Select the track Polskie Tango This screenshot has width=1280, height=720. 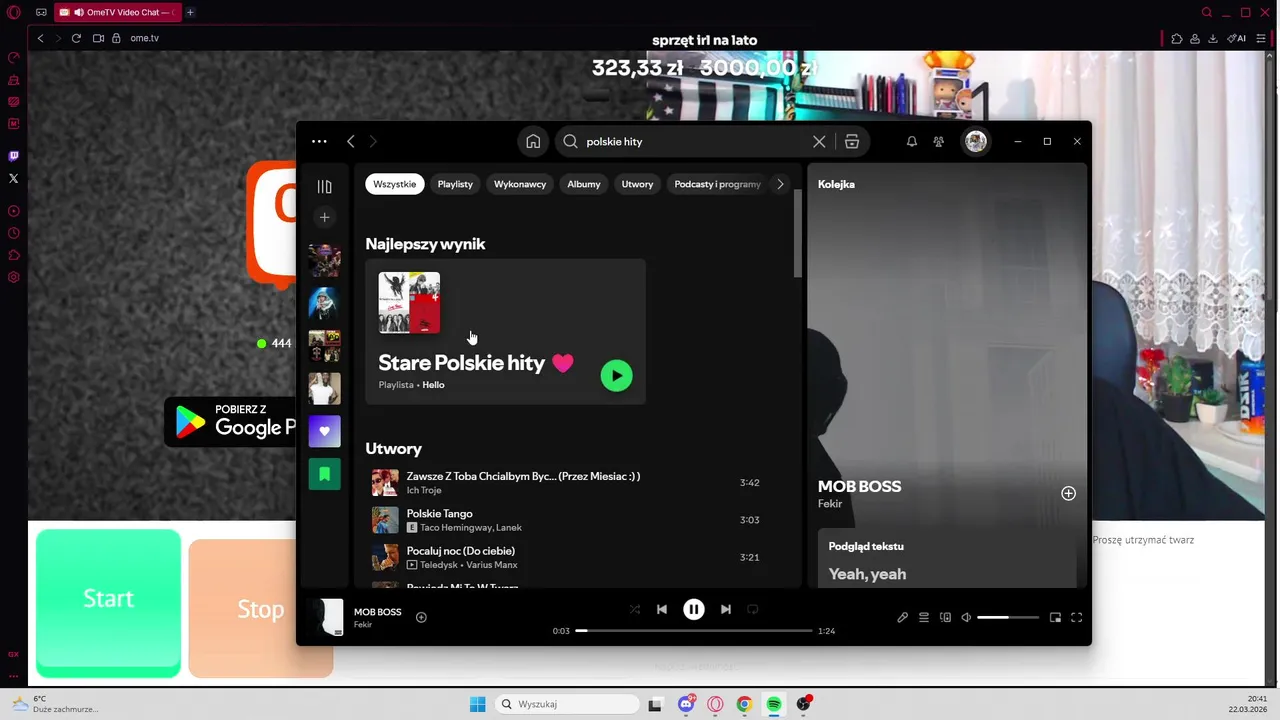[439, 513]
